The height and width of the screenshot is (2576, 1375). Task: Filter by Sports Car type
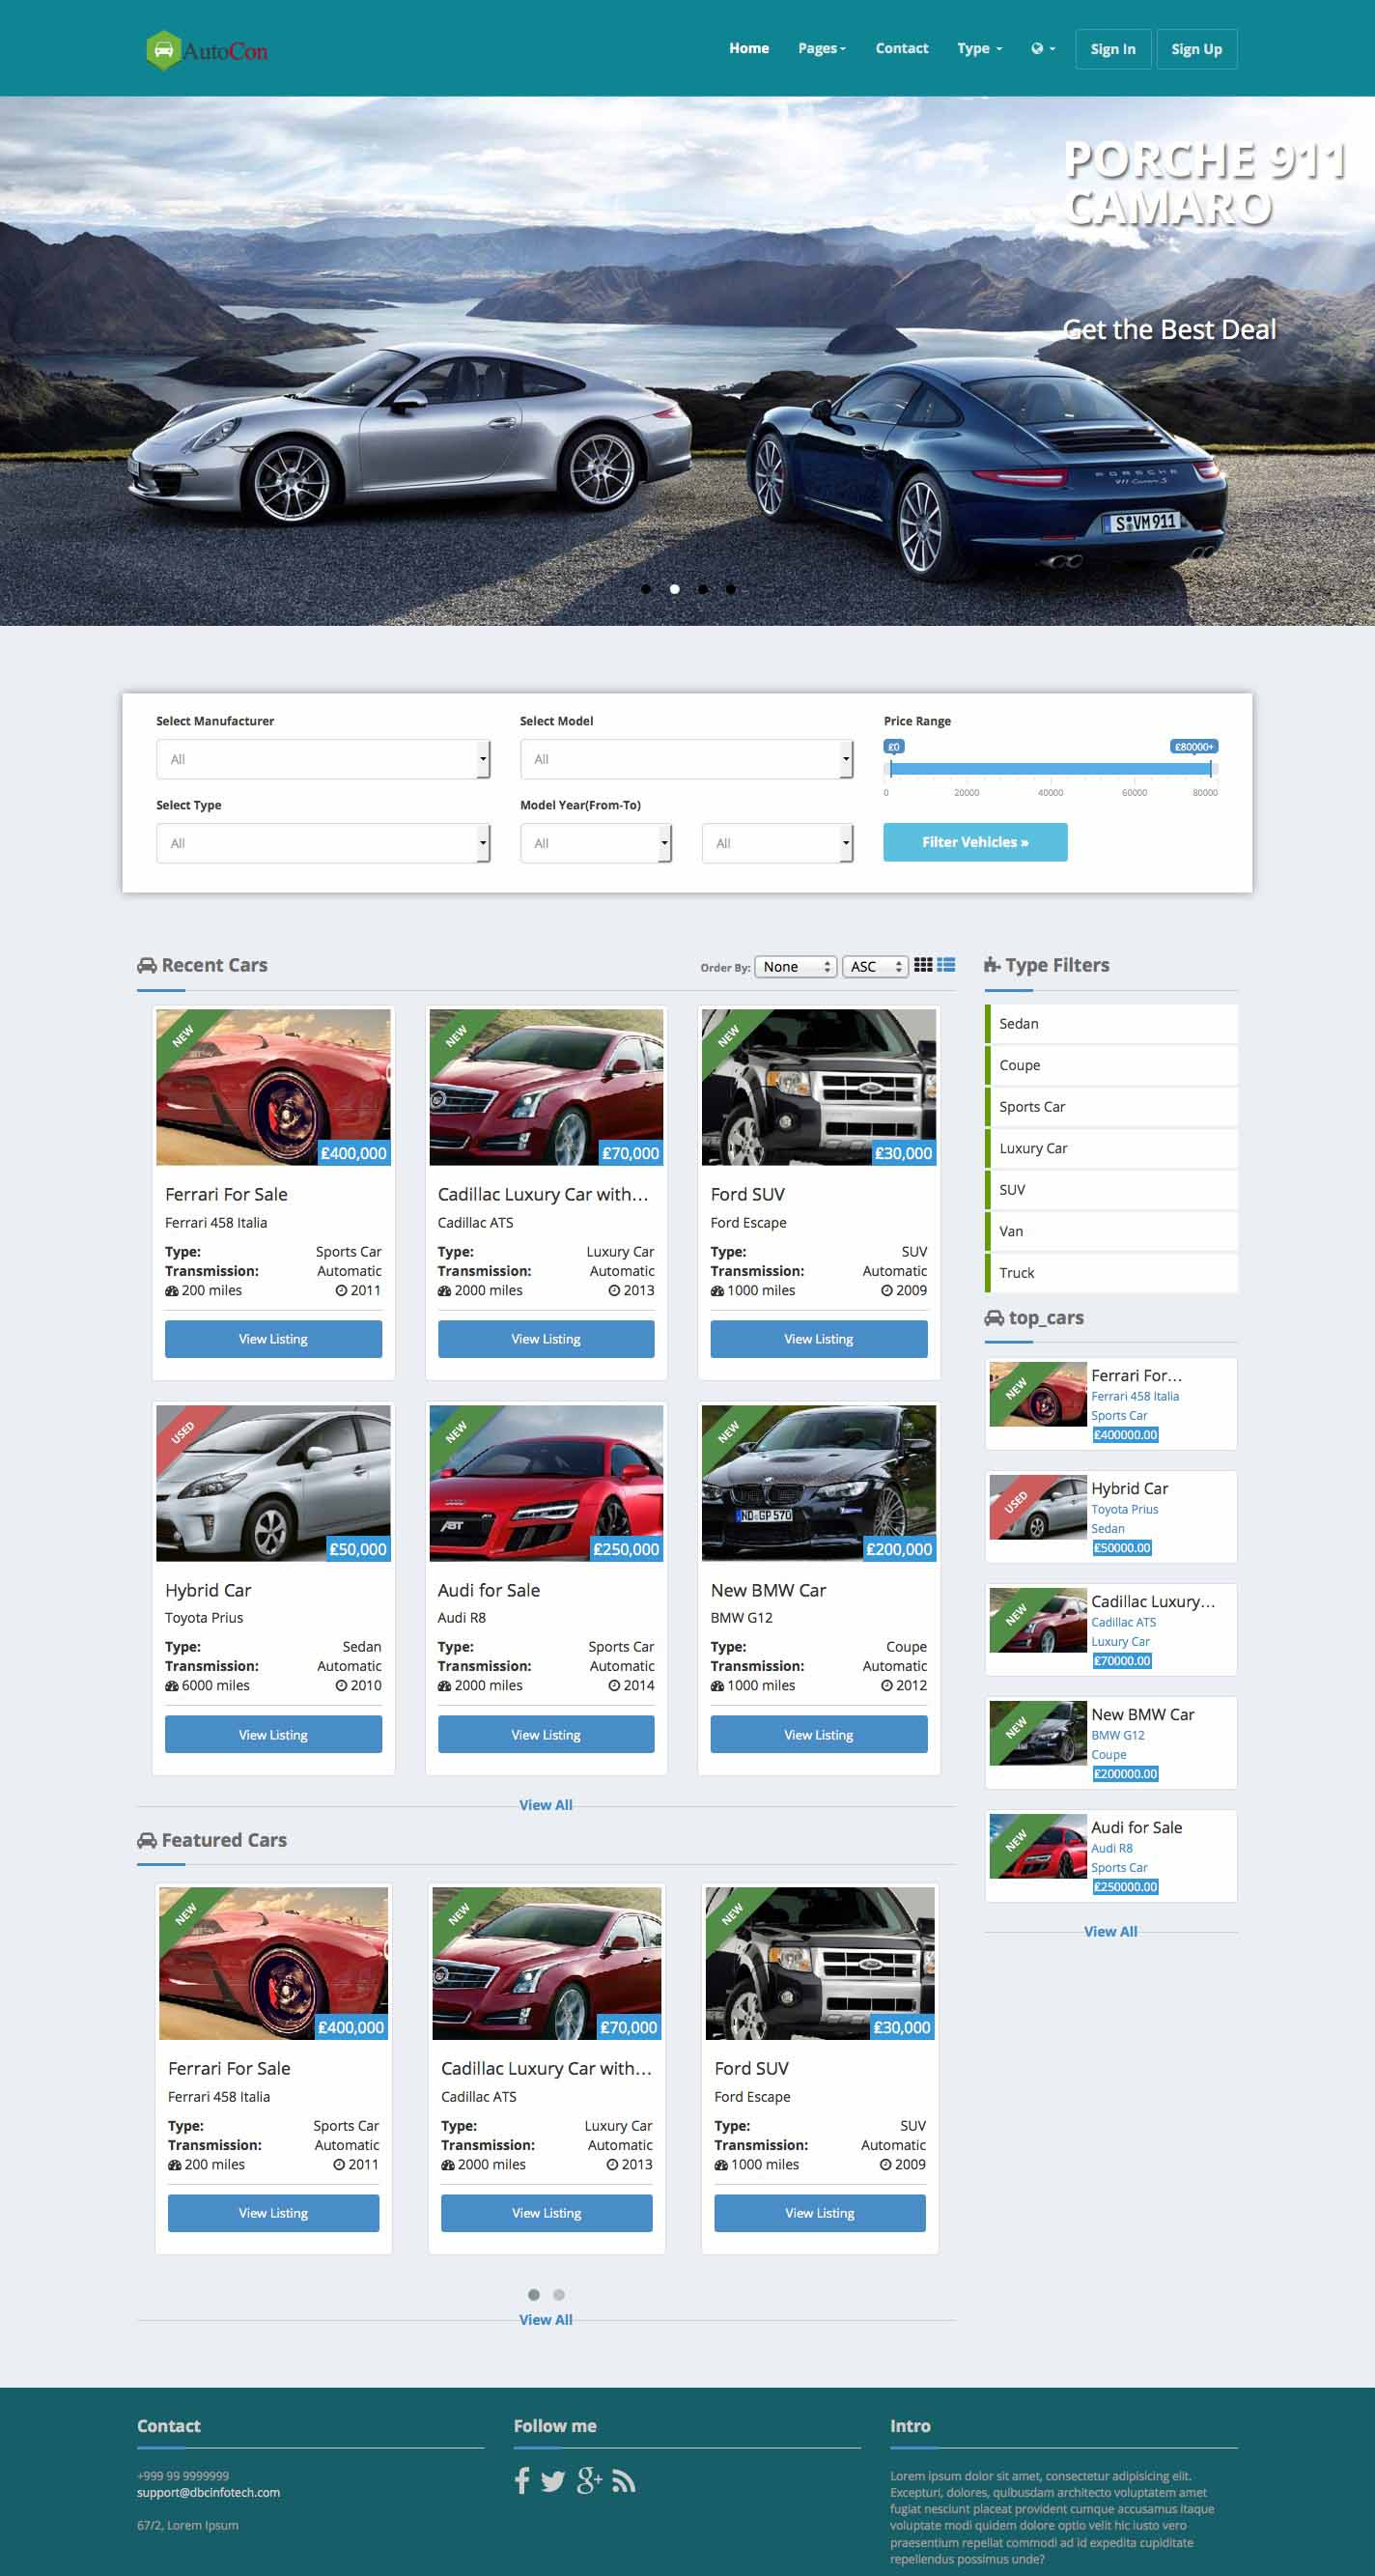(1111, 1107)
